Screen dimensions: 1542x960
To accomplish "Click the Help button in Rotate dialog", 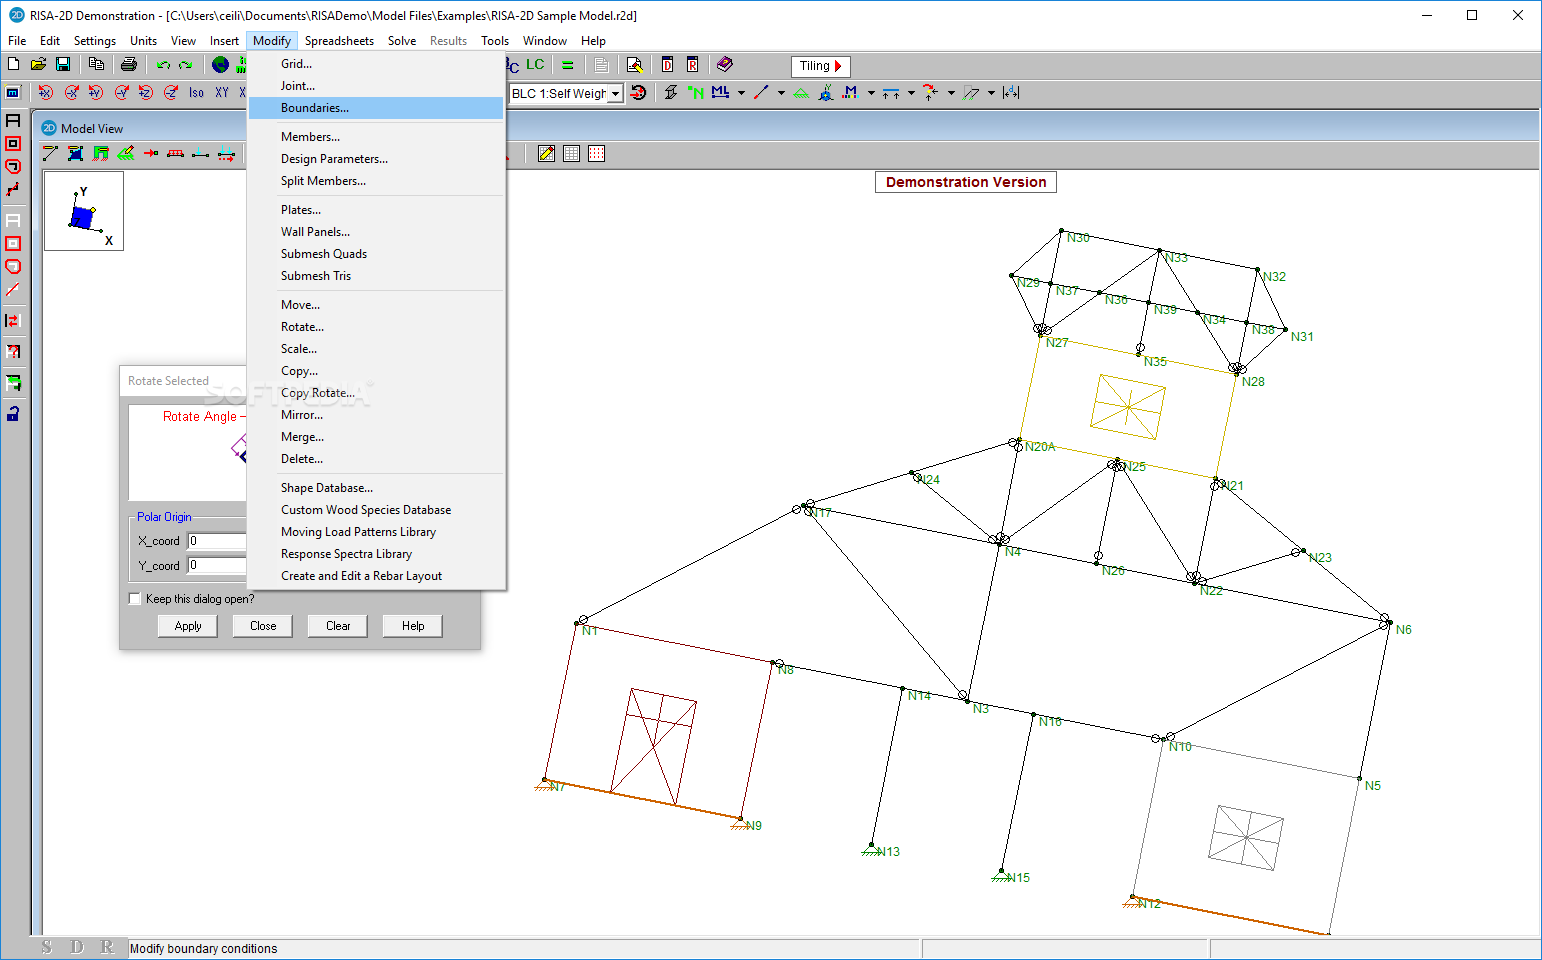I will [x=413, y=626].
